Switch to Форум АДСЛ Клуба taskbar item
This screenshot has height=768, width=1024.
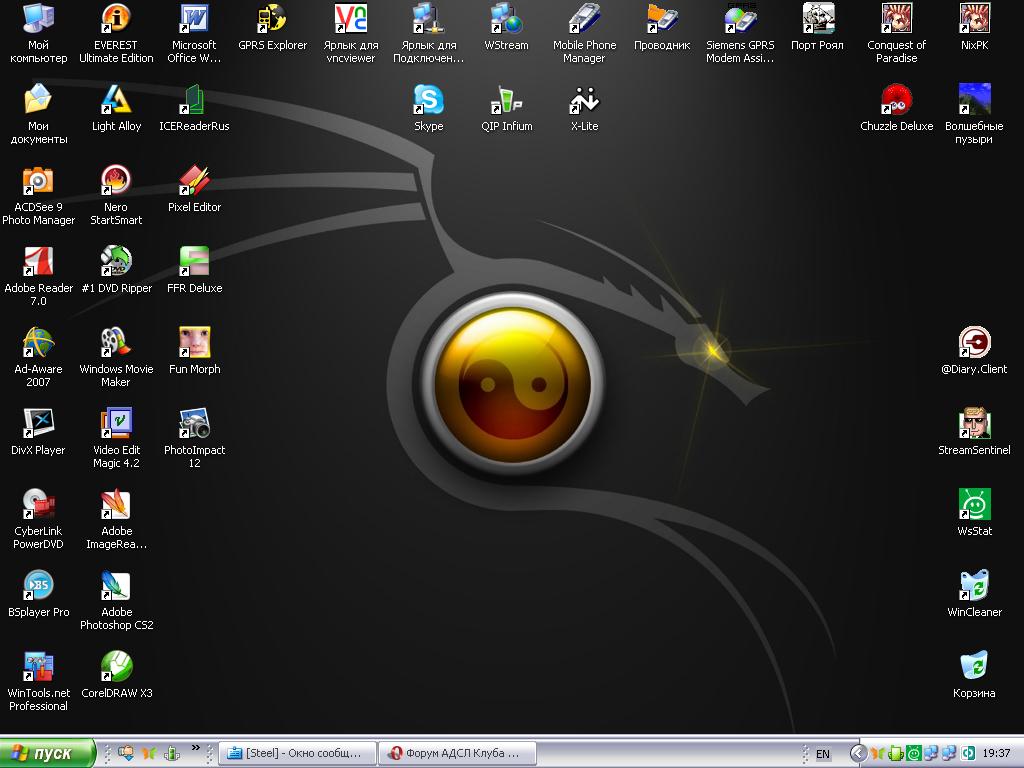(x=458, y=753)
